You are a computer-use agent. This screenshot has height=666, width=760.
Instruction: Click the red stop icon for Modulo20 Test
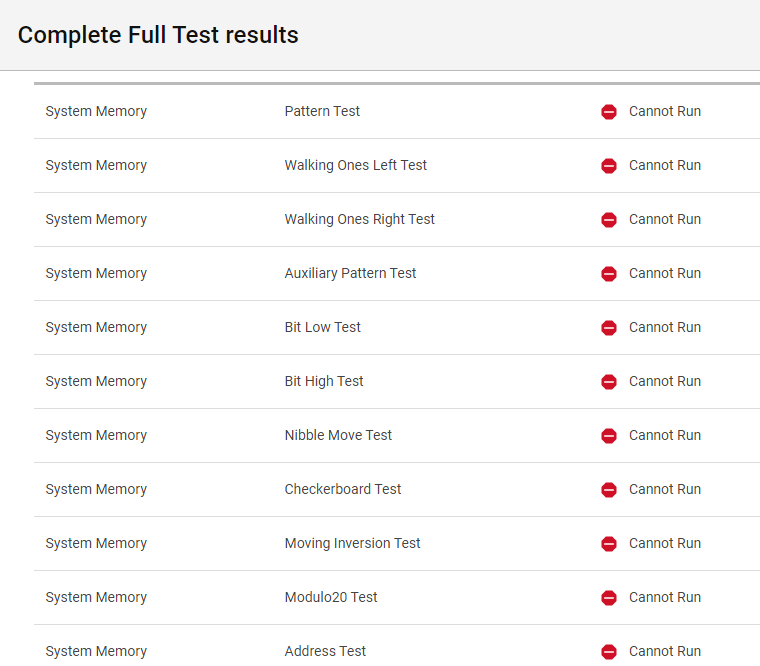coord(609,598)
